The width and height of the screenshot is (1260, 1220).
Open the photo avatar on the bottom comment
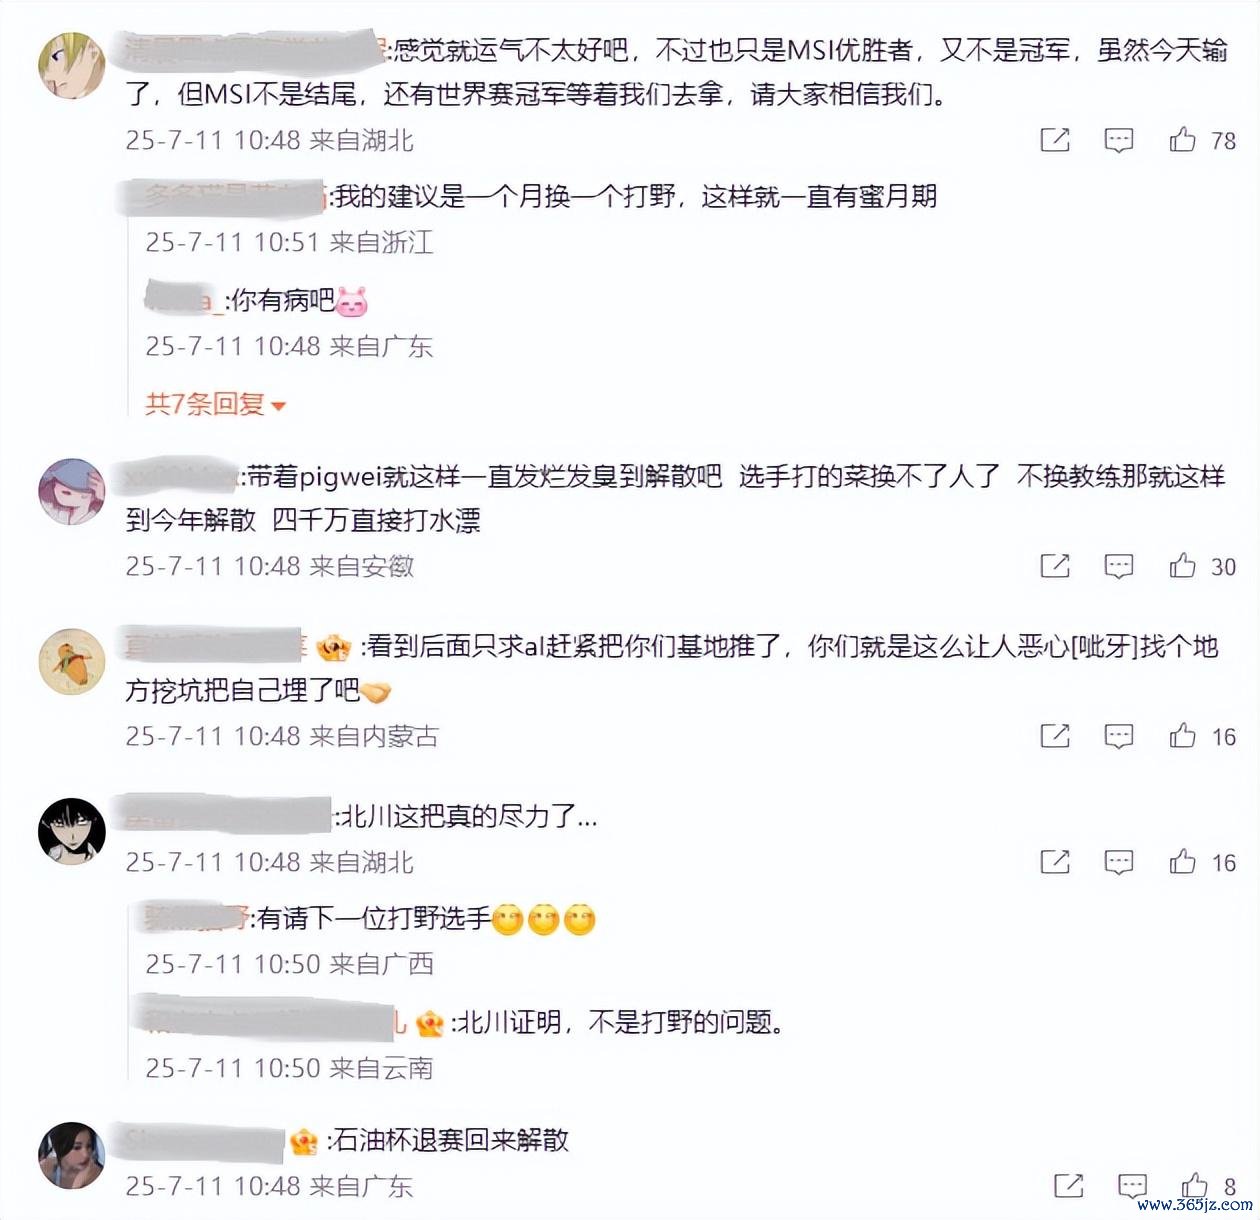click(71, 1156)
